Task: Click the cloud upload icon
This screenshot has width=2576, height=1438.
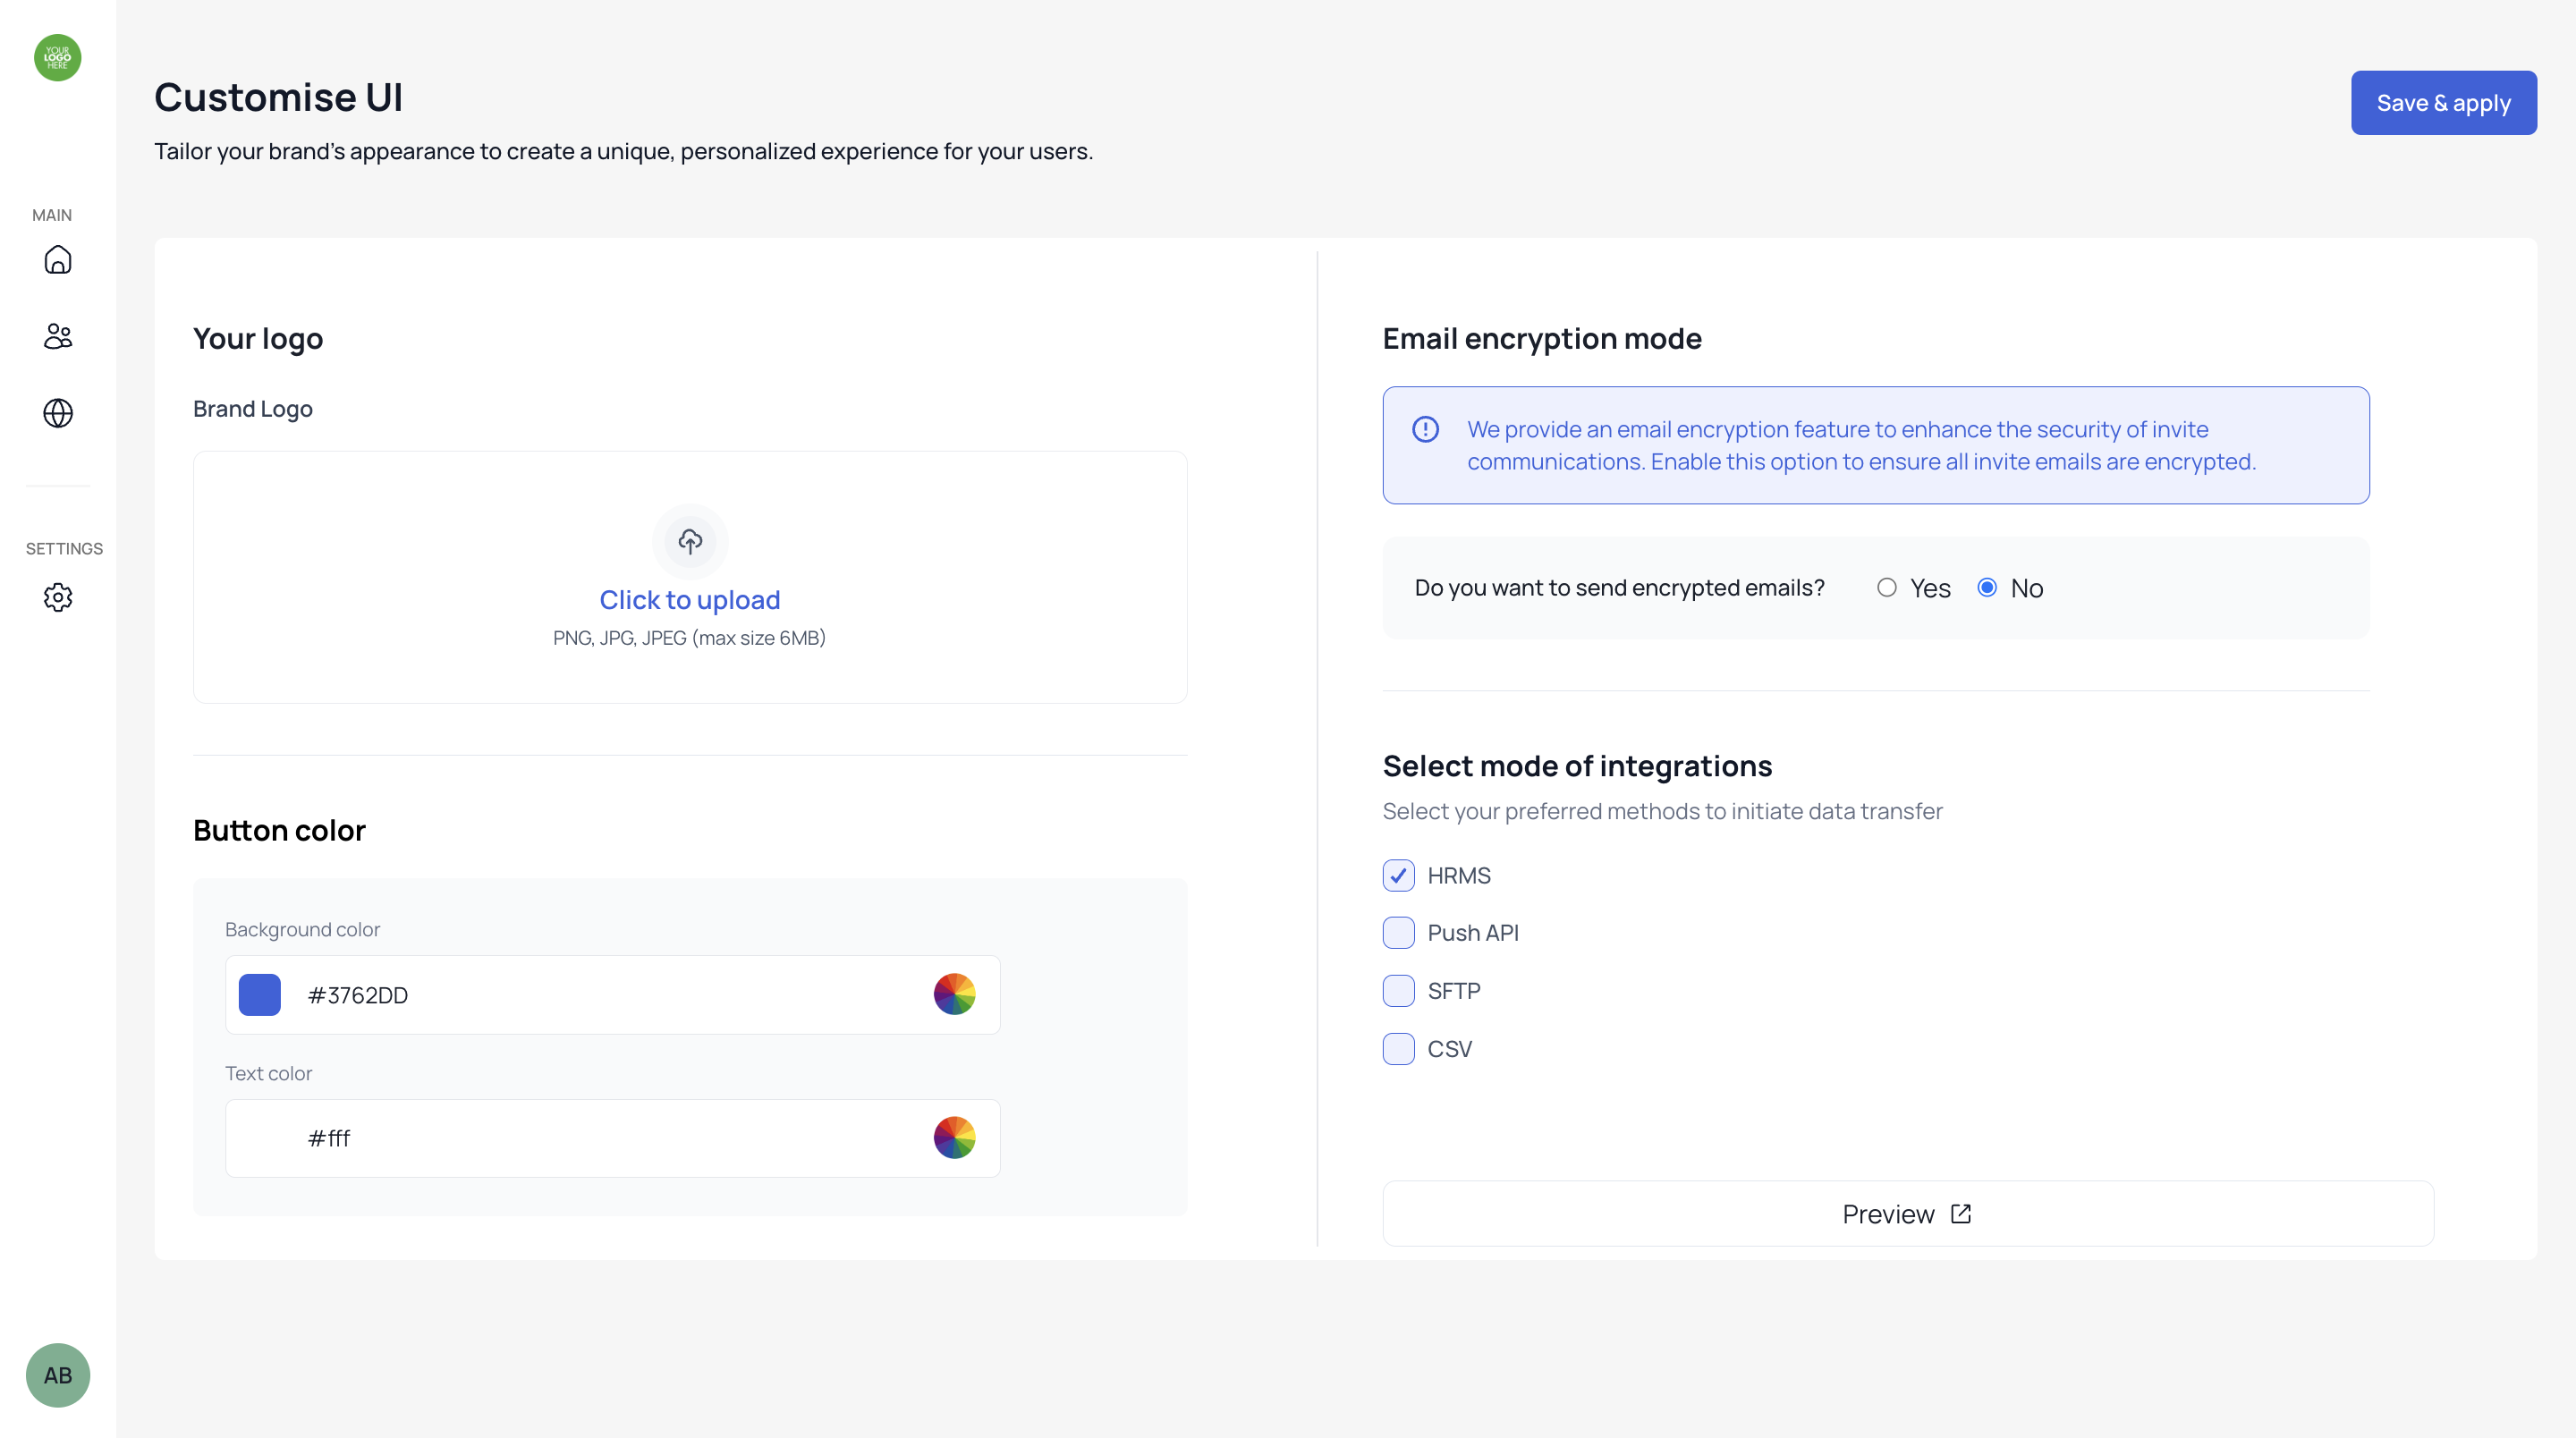Action: tap(690, 541)
